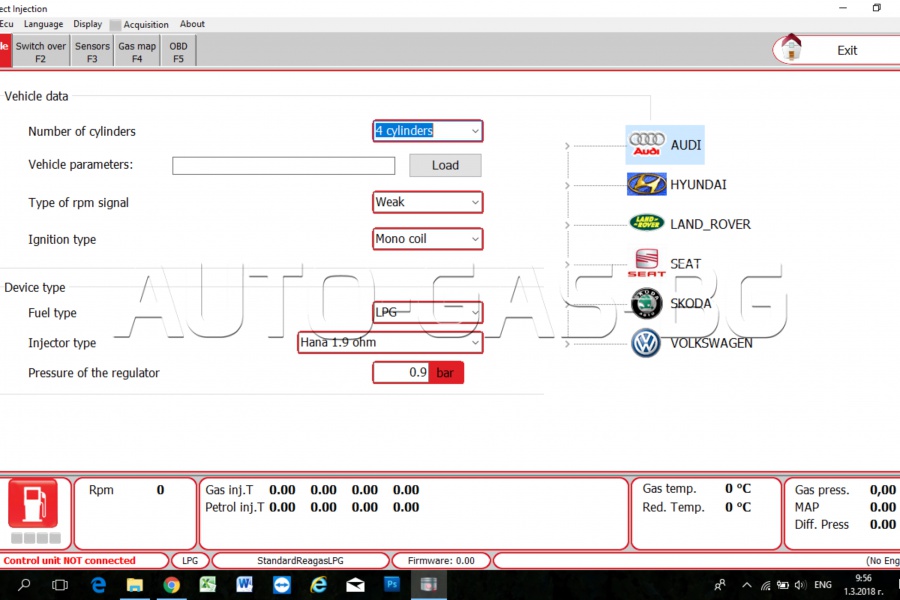900x600 pixels.
Task: Show hidden tray icons chevron
Action: point(747,585)
